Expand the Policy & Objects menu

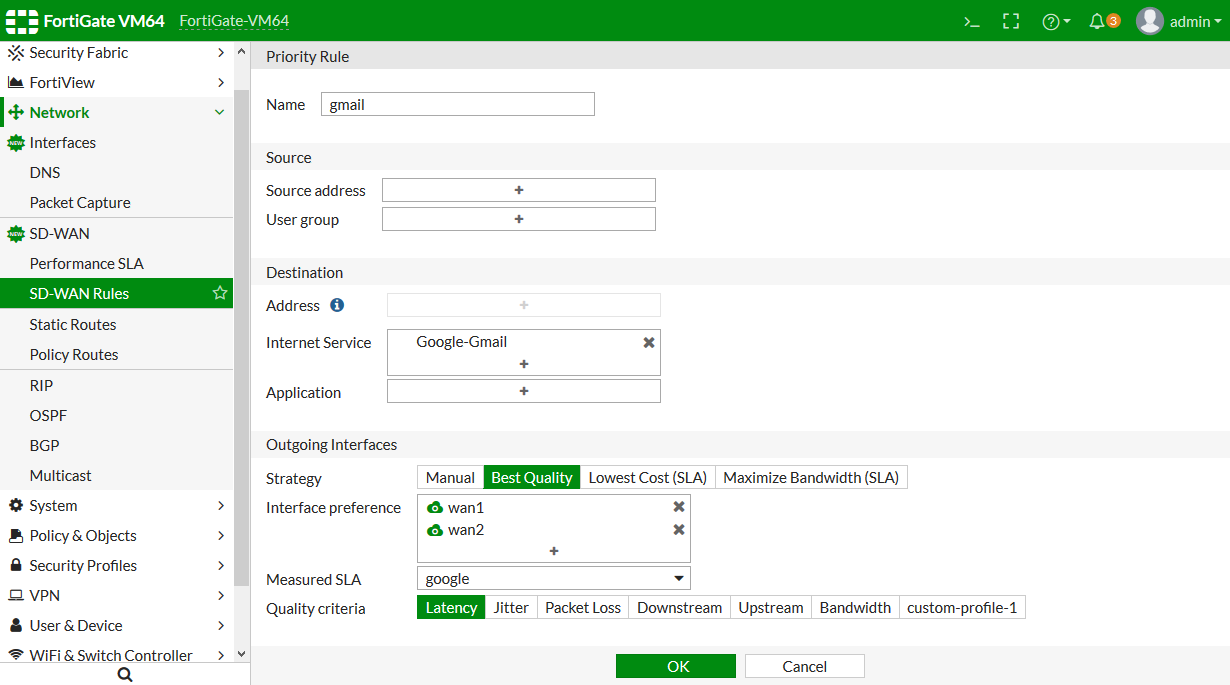(x=116, y=536)
